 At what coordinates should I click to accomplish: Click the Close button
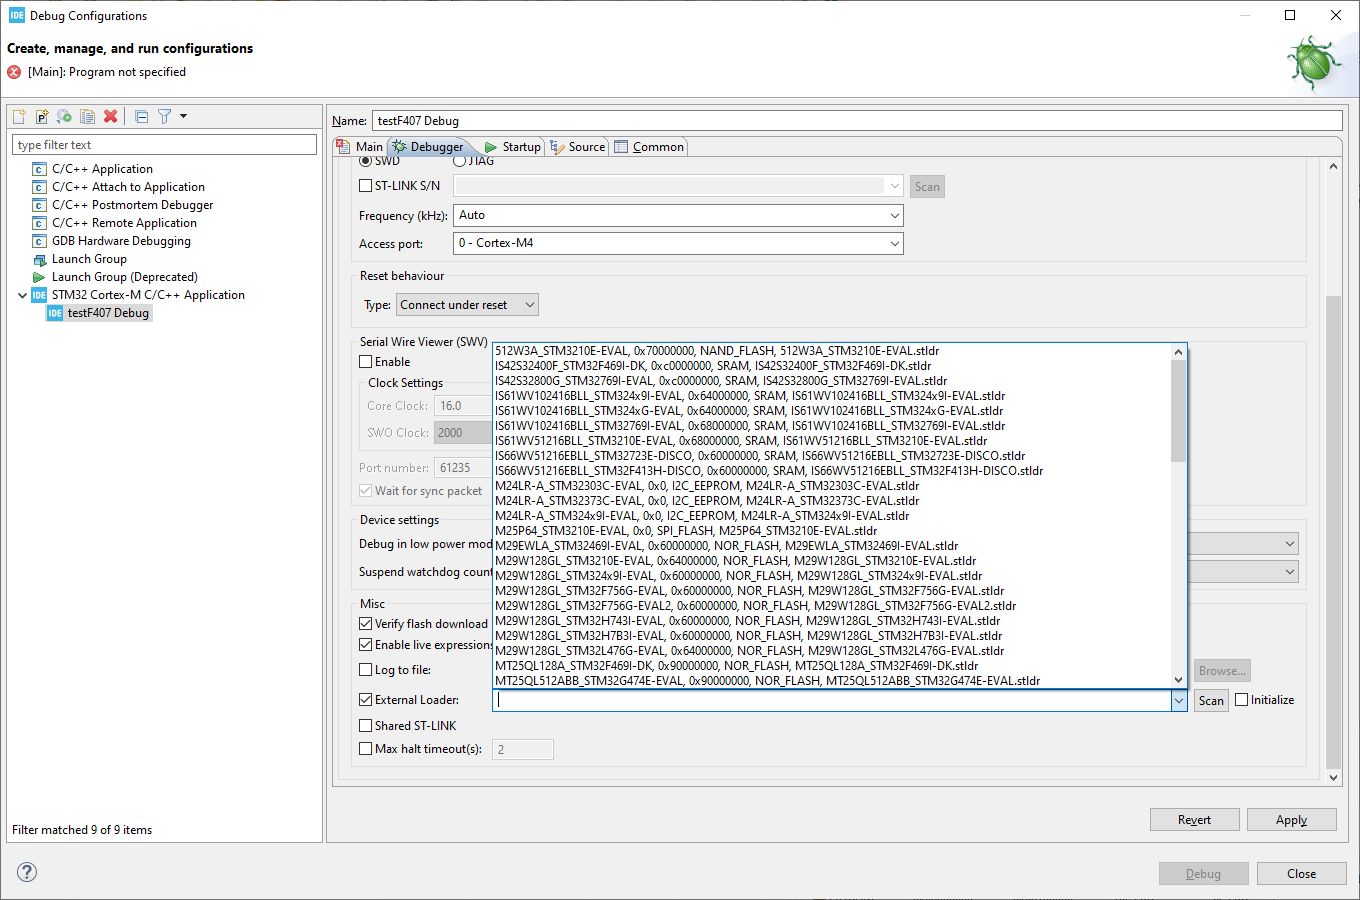point(1301,874)
